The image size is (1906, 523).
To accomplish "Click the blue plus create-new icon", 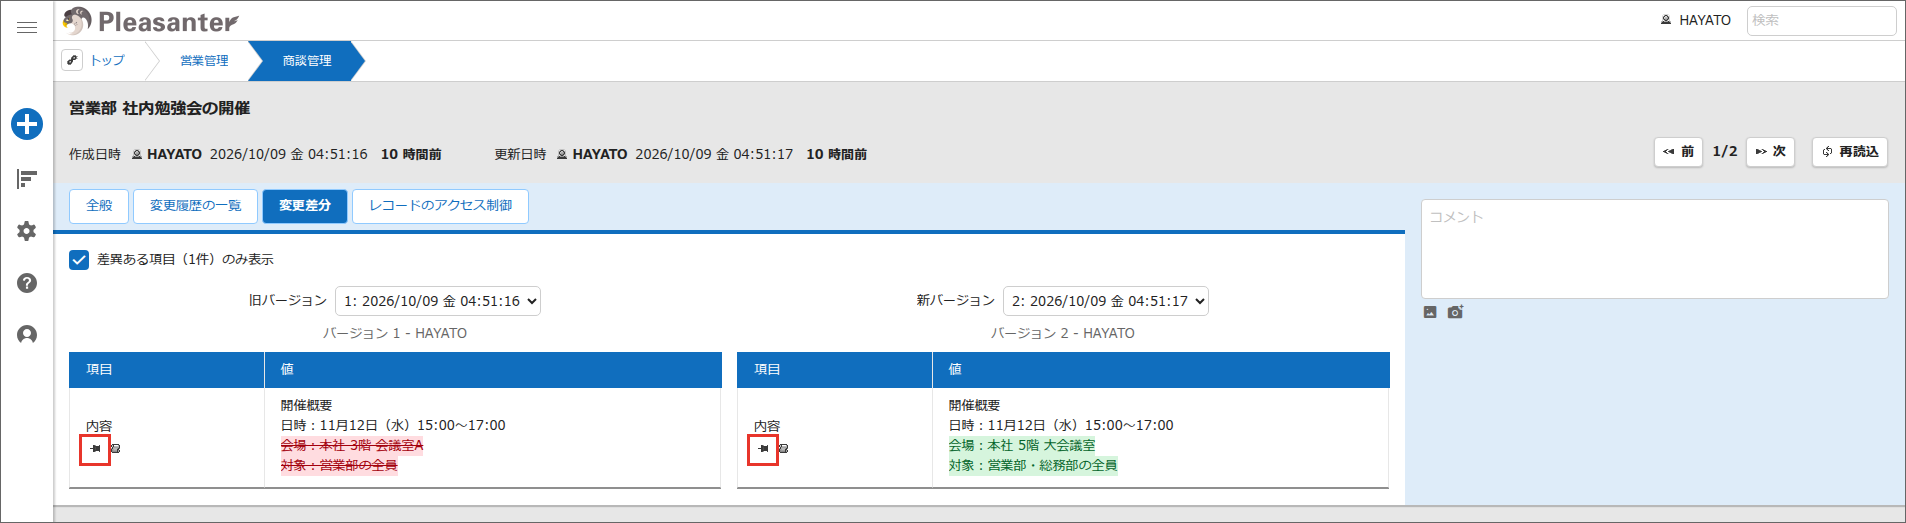I will [27, 124].
